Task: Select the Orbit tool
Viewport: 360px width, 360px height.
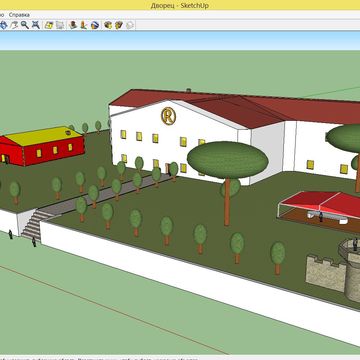Action: 3,25
